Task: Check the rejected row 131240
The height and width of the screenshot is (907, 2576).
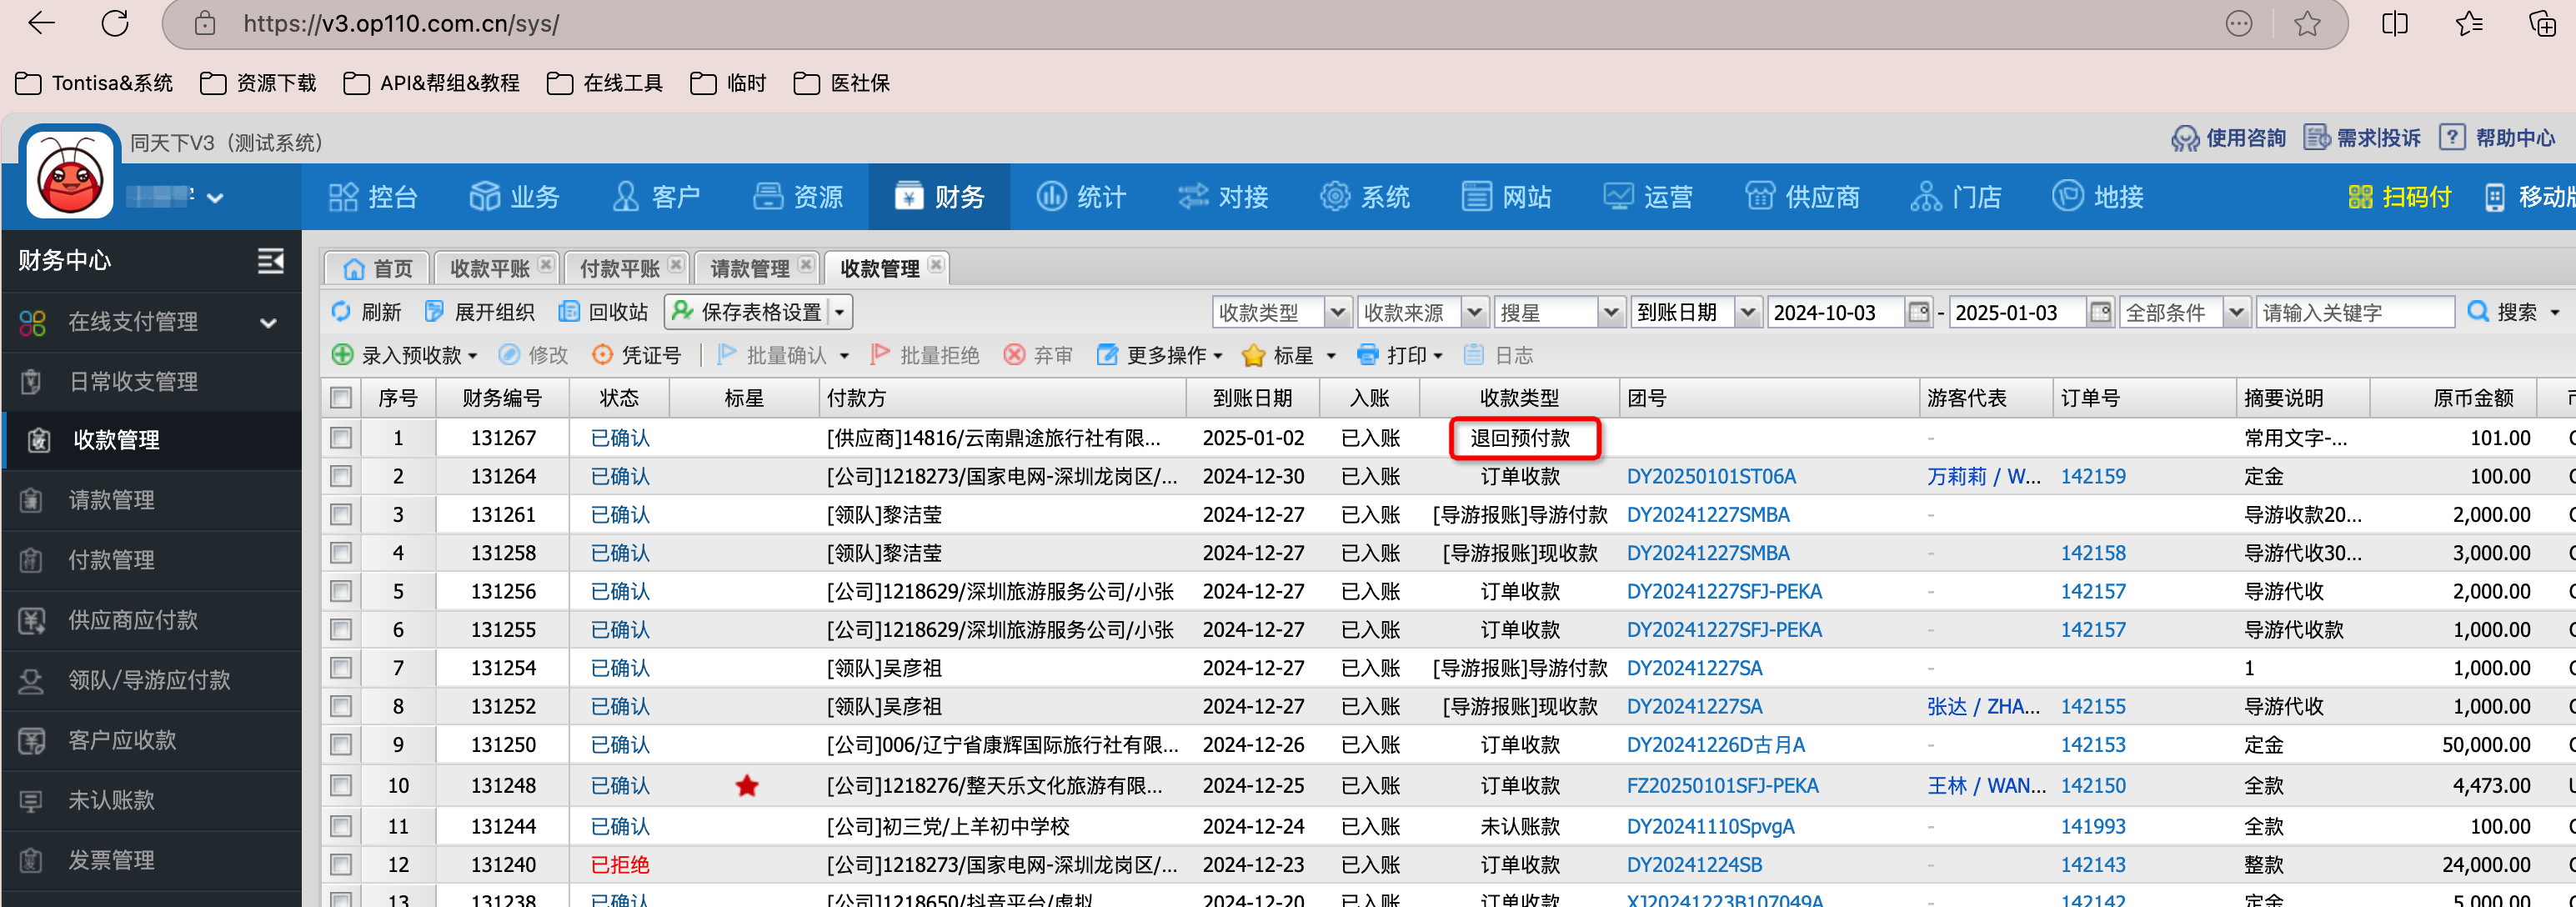Action: point(341,864)
